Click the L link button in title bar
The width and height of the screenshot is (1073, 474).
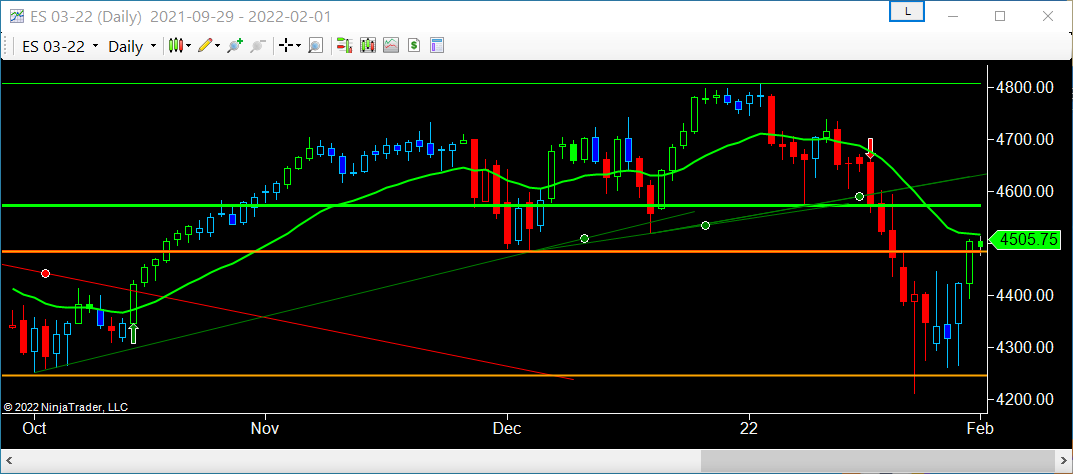point(907,12)
